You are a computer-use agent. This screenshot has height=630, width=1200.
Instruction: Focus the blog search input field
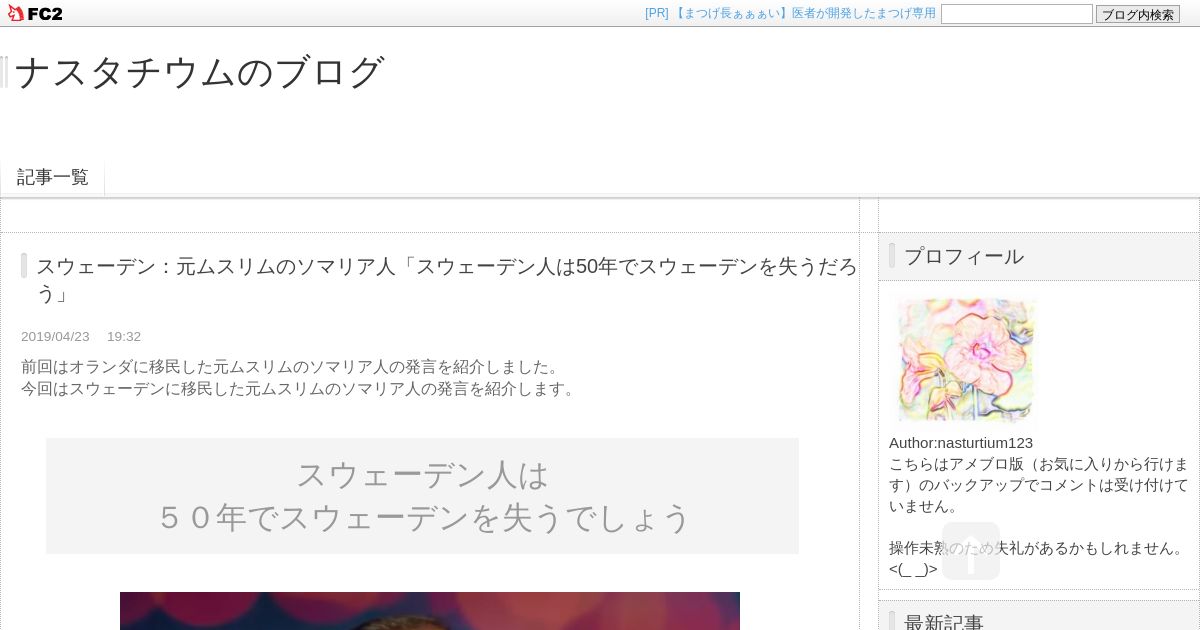[x=1016, y=14]
